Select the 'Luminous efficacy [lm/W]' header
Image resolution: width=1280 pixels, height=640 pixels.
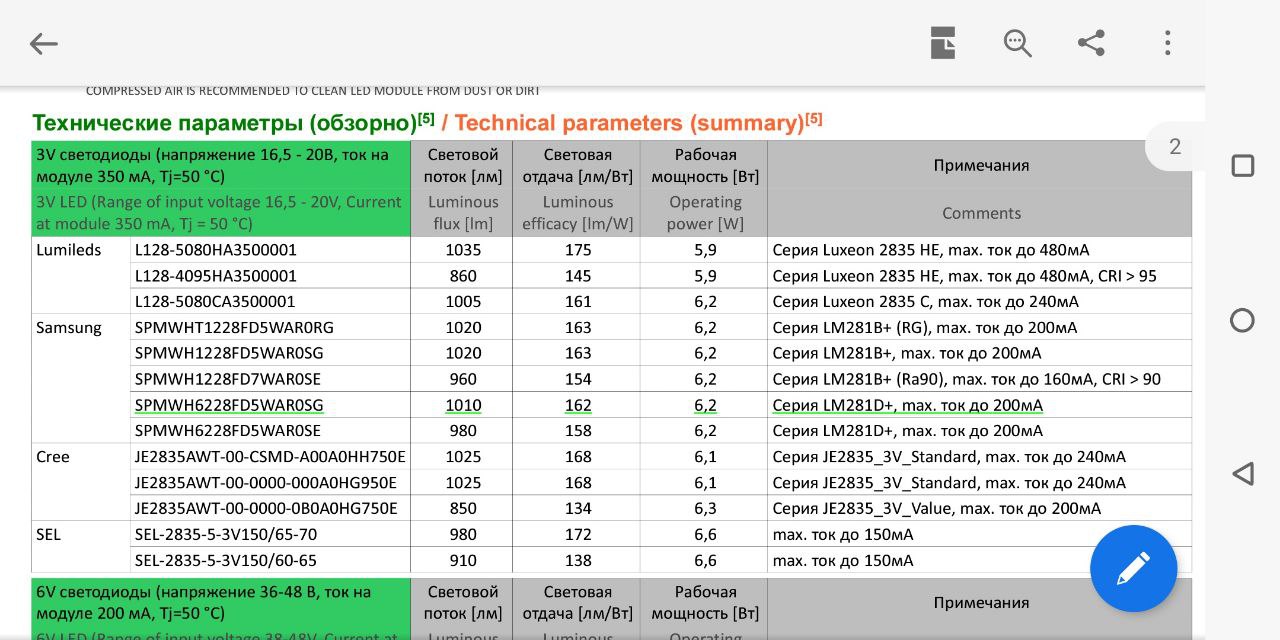click(578, 213)
